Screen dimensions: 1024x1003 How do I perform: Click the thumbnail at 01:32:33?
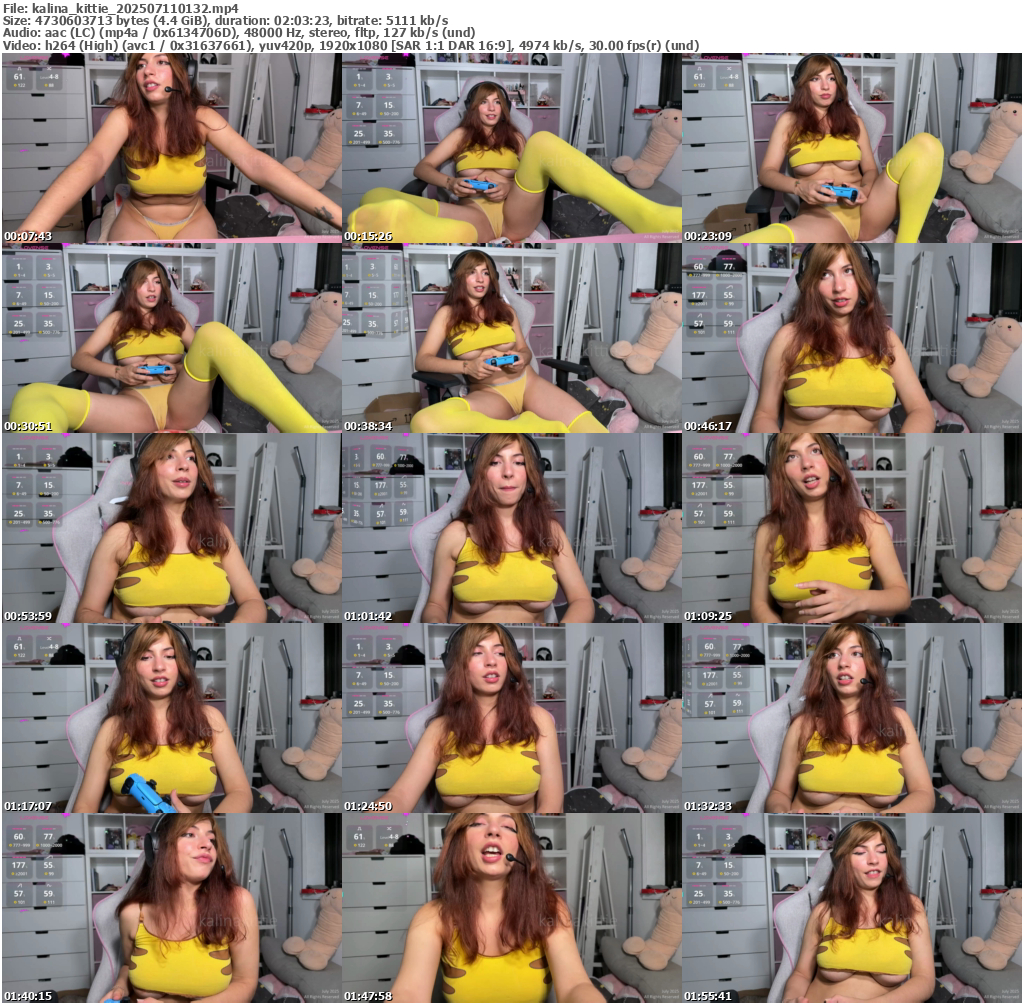point(851,718)
